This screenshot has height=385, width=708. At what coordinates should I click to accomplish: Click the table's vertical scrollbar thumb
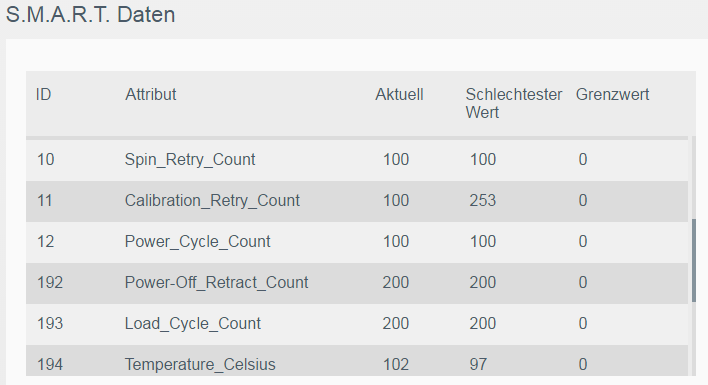tap(694, 260)
